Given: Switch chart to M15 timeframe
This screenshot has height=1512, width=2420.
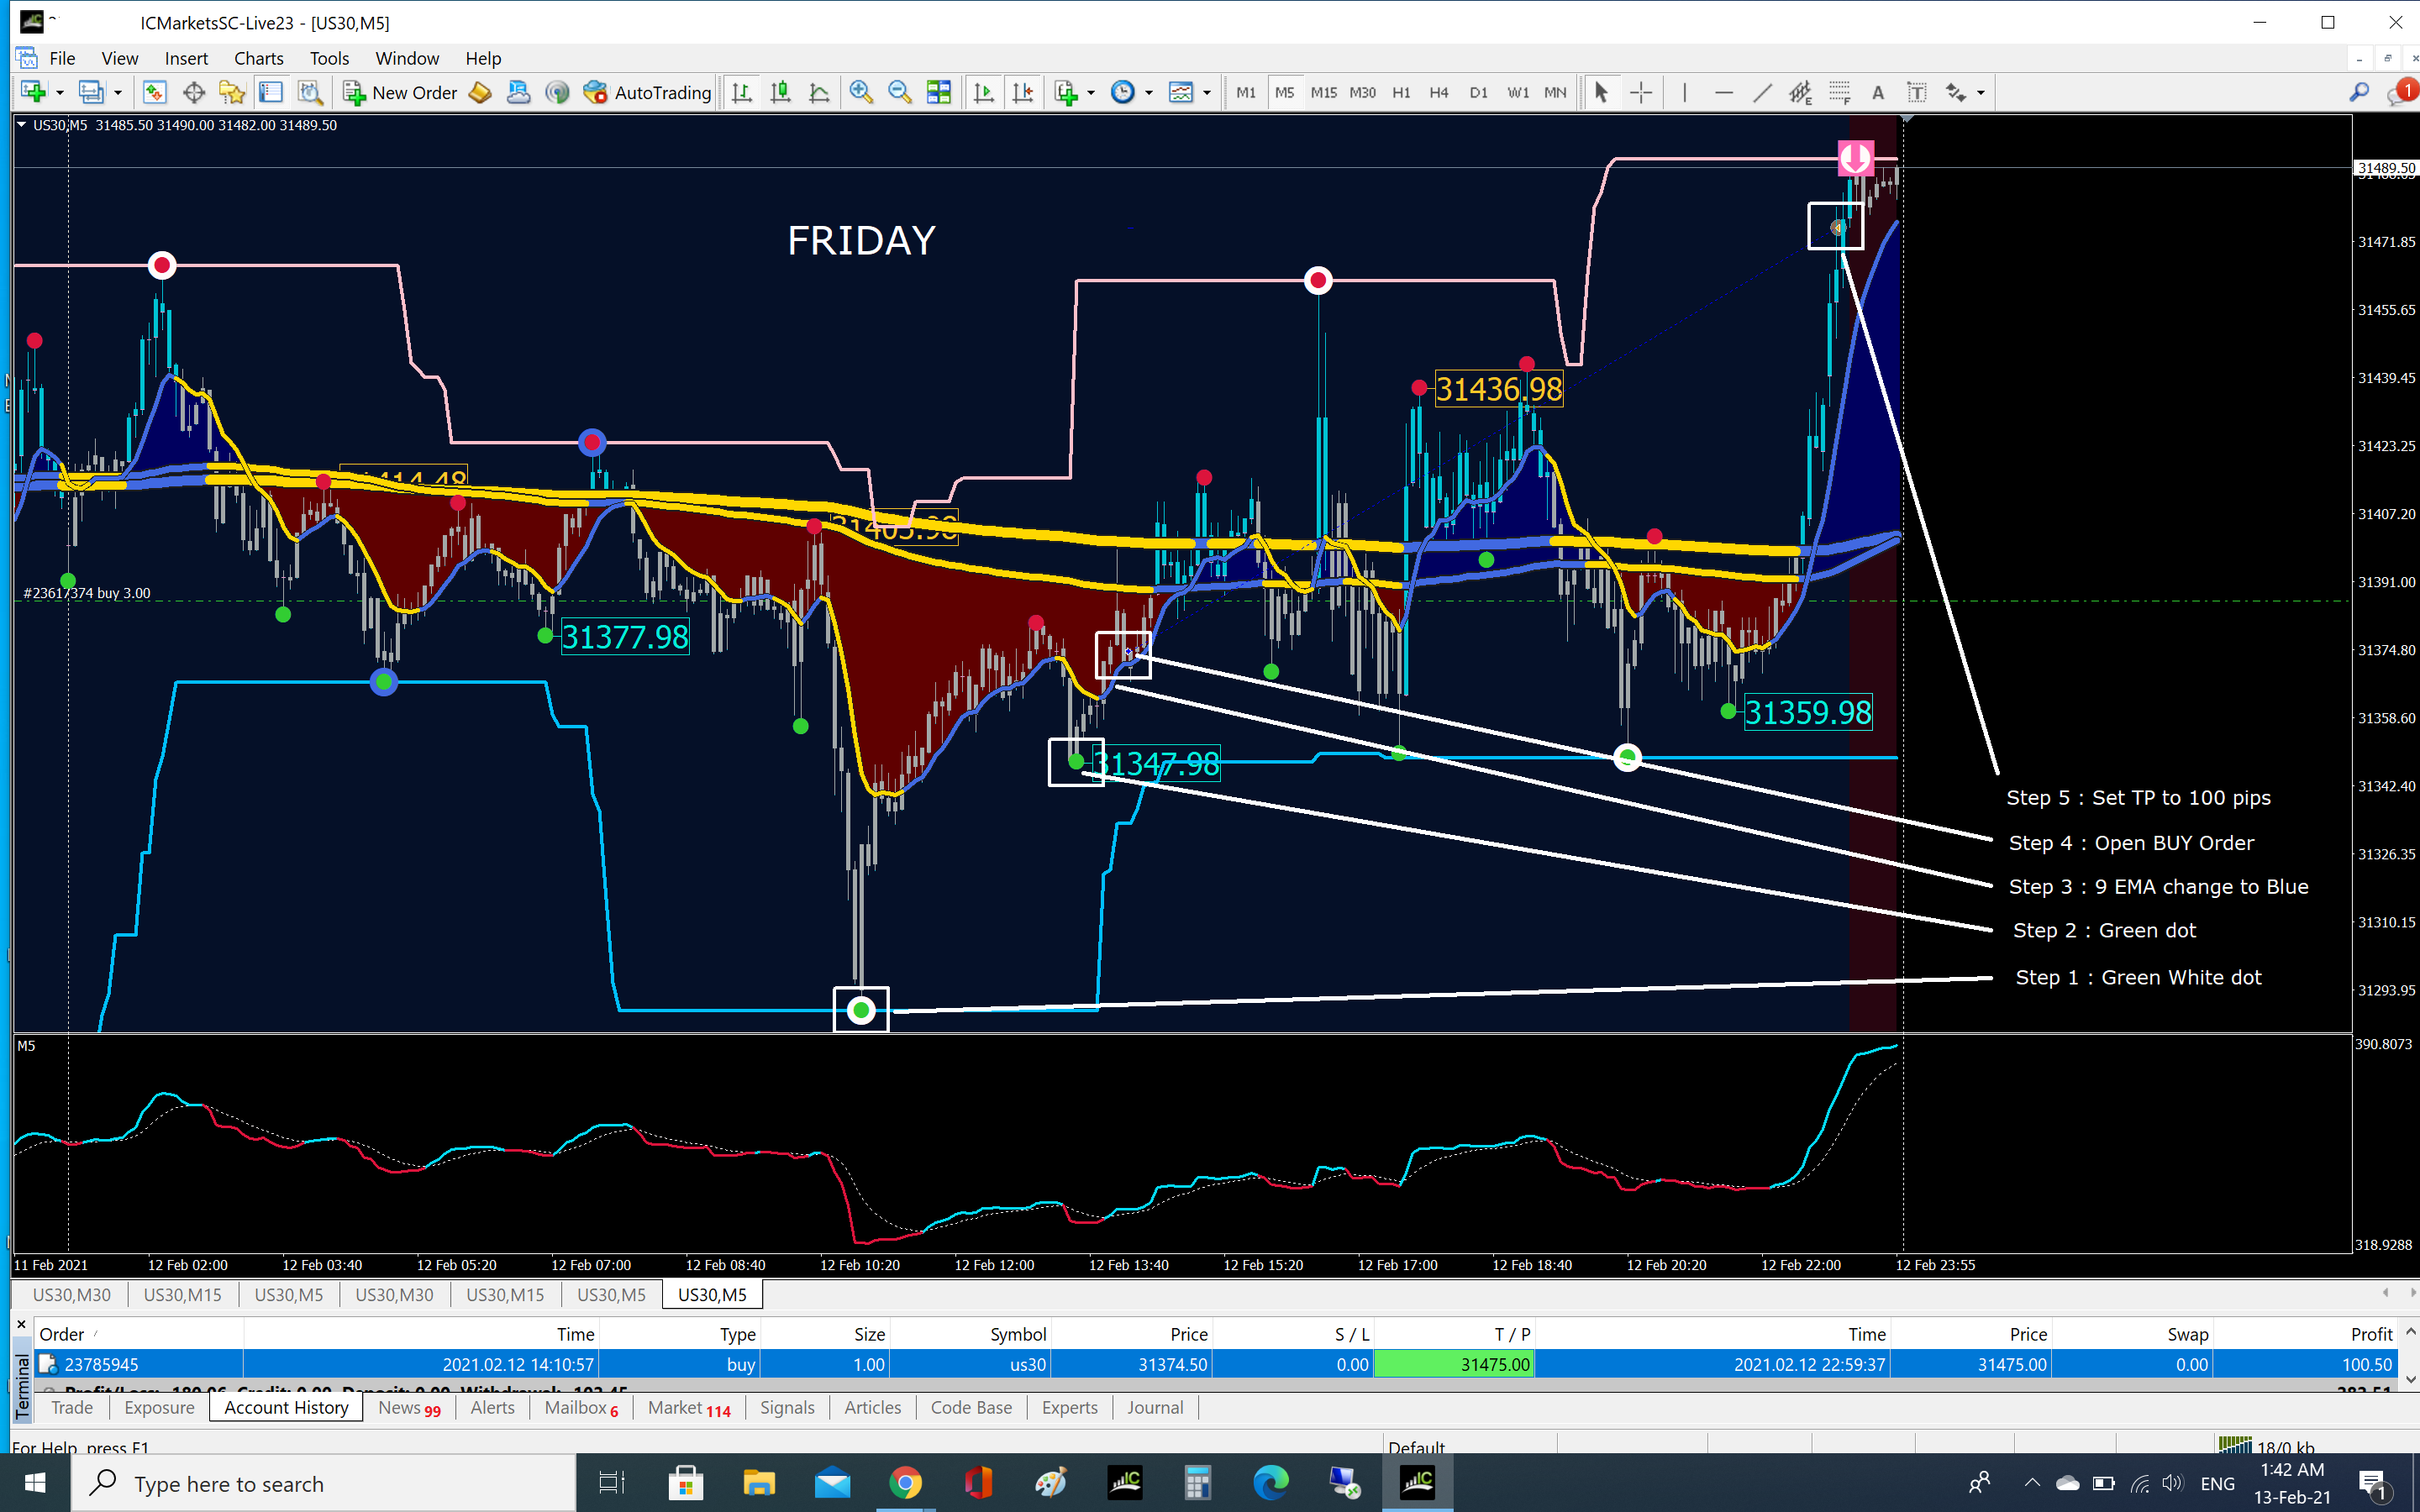Looking at the screenshot, I should coord(1323,93).
